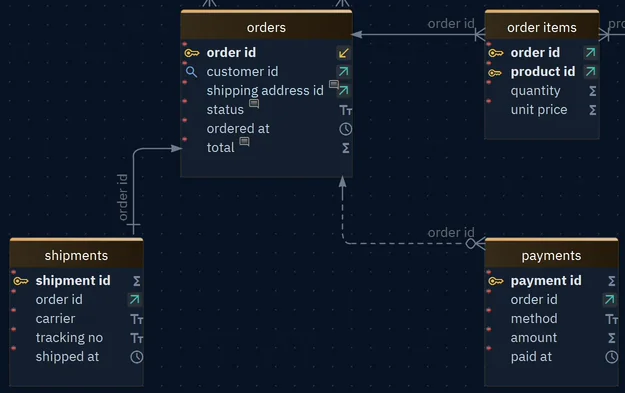Select the payments table header

(x=551, y=255)
